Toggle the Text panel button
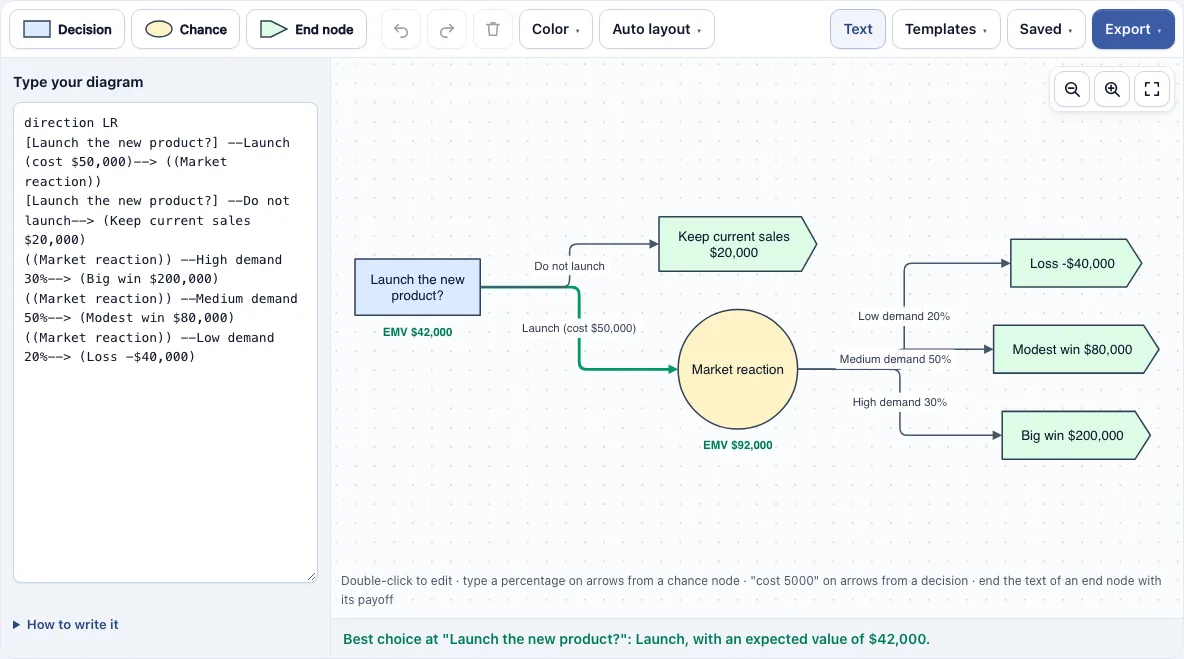The image size is (1184, 659). tap(858, 29)
